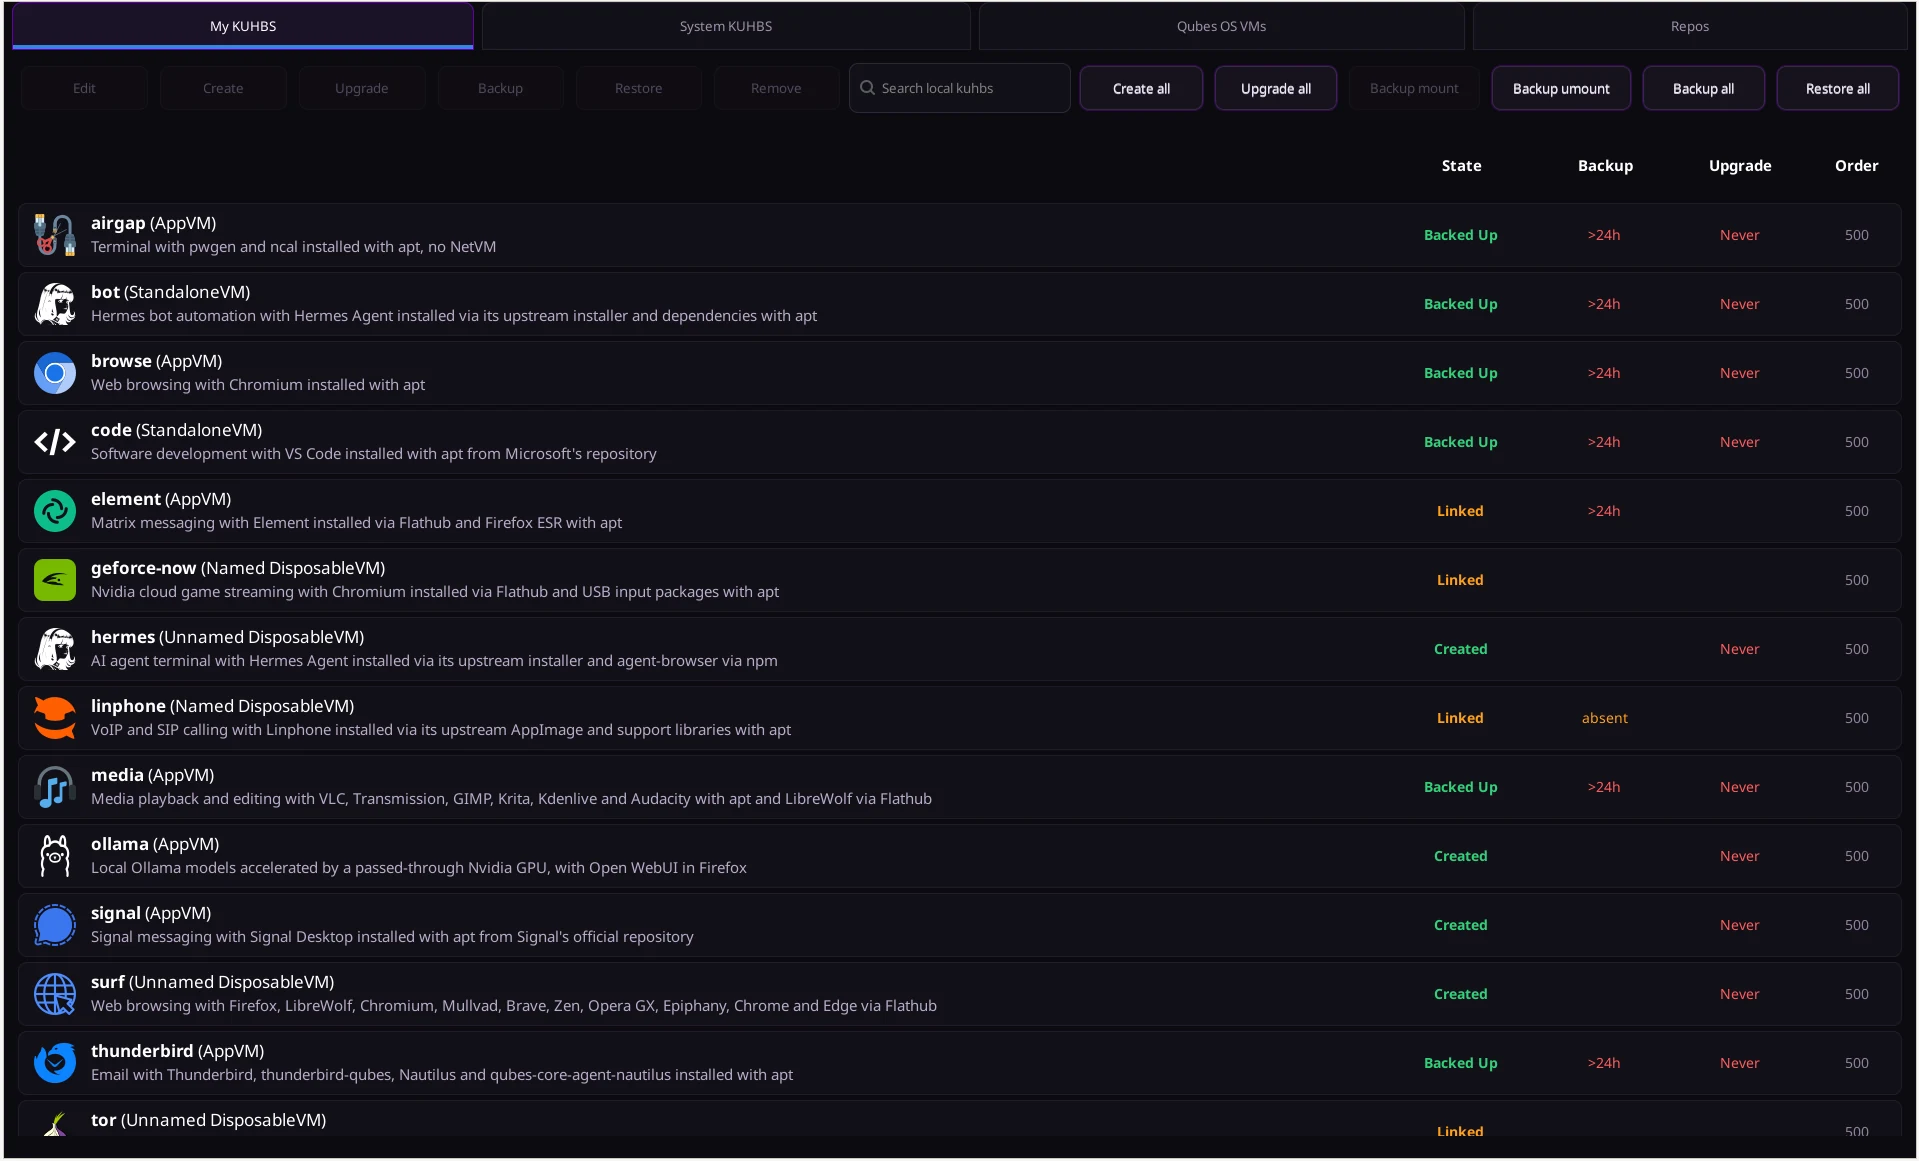Click the element Matrix icon

(x=55, y=511)
